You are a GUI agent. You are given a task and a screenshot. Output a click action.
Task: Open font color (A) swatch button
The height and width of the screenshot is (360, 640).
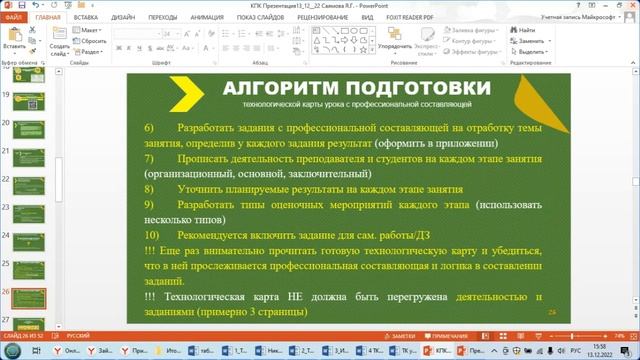coord(206,48)
